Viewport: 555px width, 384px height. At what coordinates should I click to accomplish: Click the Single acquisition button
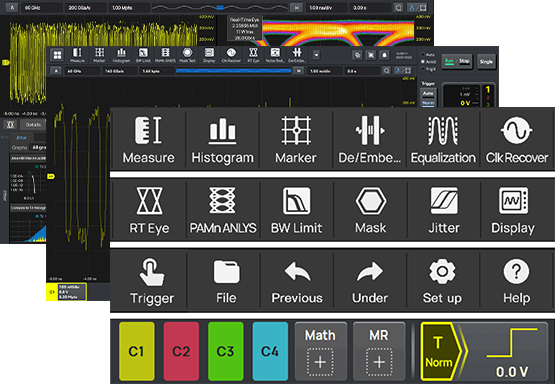click(x=486, y=62)
